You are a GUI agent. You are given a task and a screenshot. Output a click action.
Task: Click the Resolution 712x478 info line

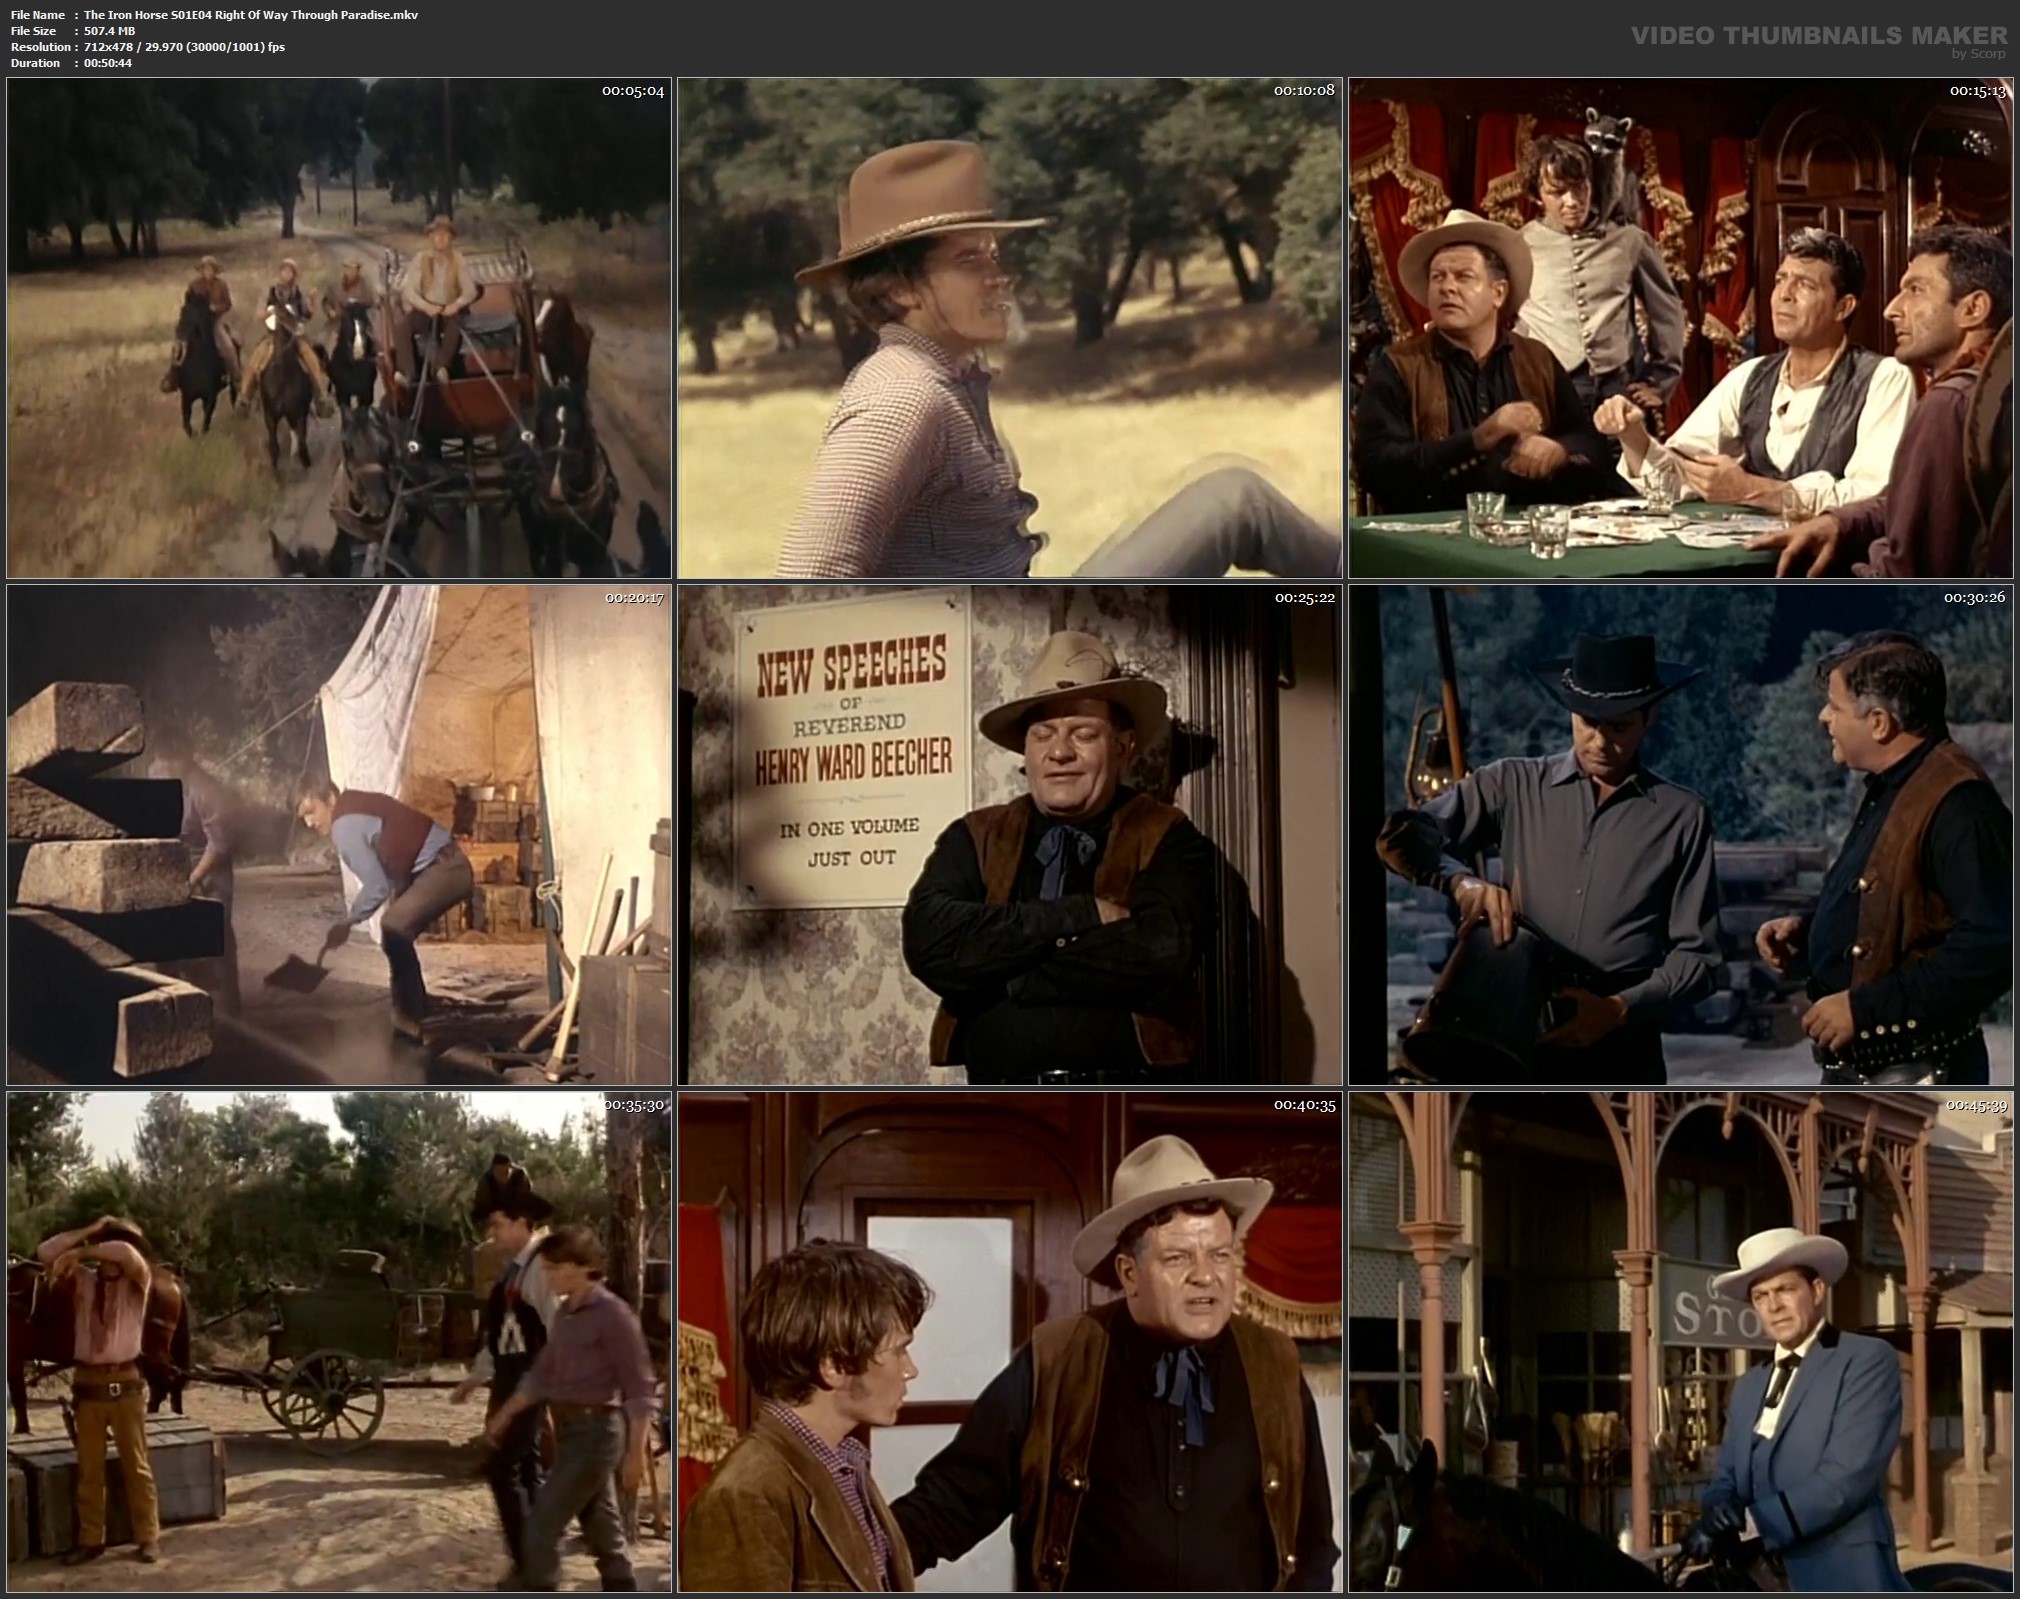[147, 47]
